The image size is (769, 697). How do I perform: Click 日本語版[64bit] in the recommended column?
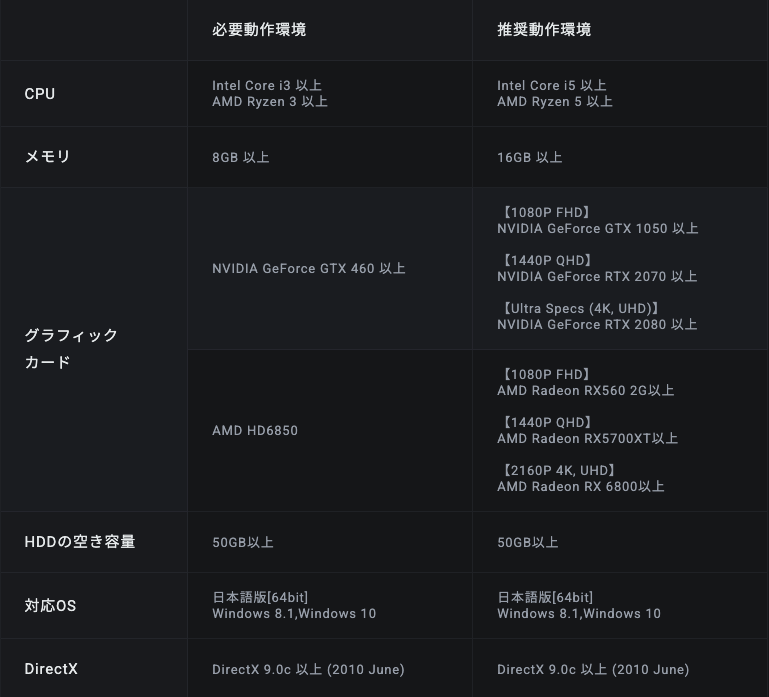[x=545, y=597]
